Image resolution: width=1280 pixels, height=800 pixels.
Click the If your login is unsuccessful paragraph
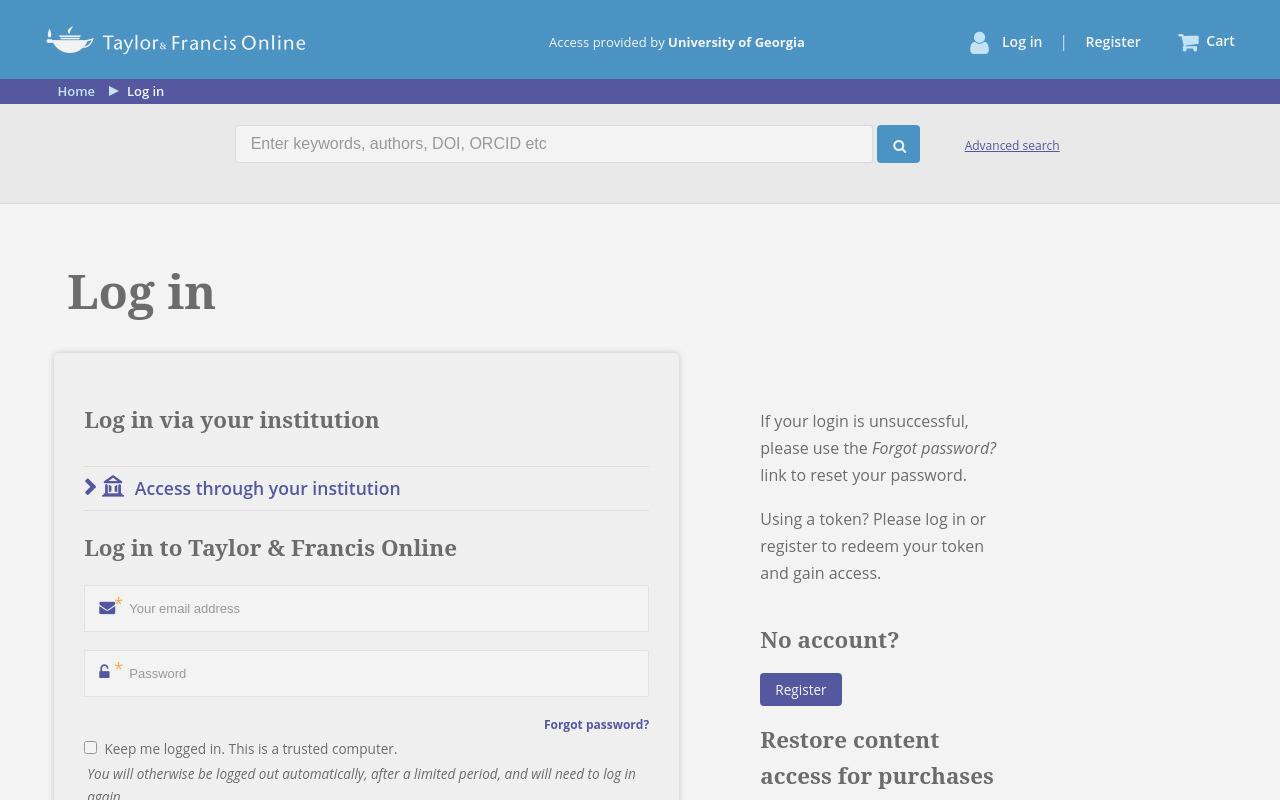(x=878, y=448)
